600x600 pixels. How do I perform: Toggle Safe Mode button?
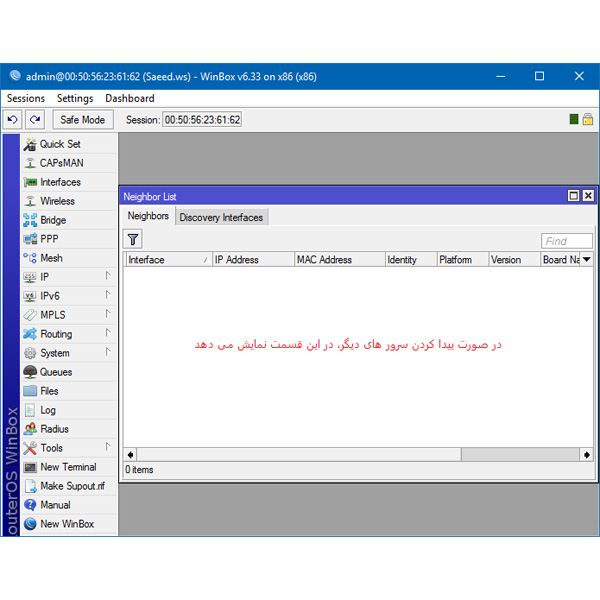click(x=83, y=120)
